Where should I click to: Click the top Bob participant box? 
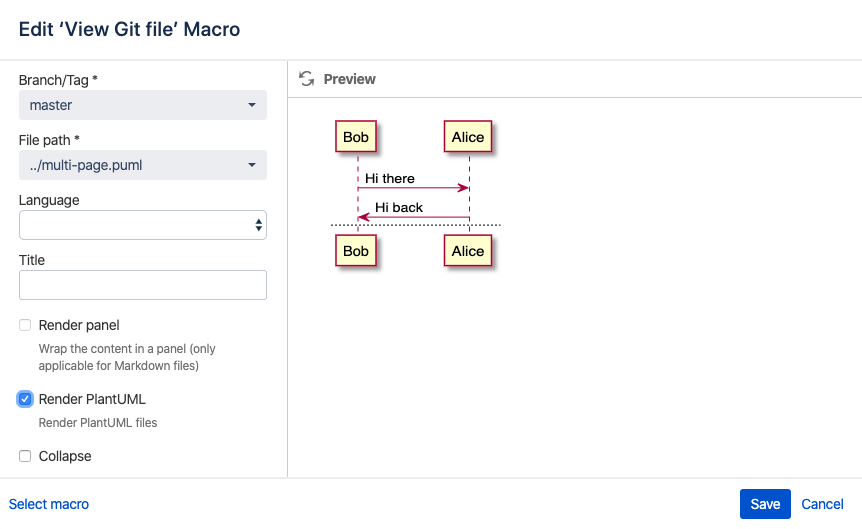point(356,137)
